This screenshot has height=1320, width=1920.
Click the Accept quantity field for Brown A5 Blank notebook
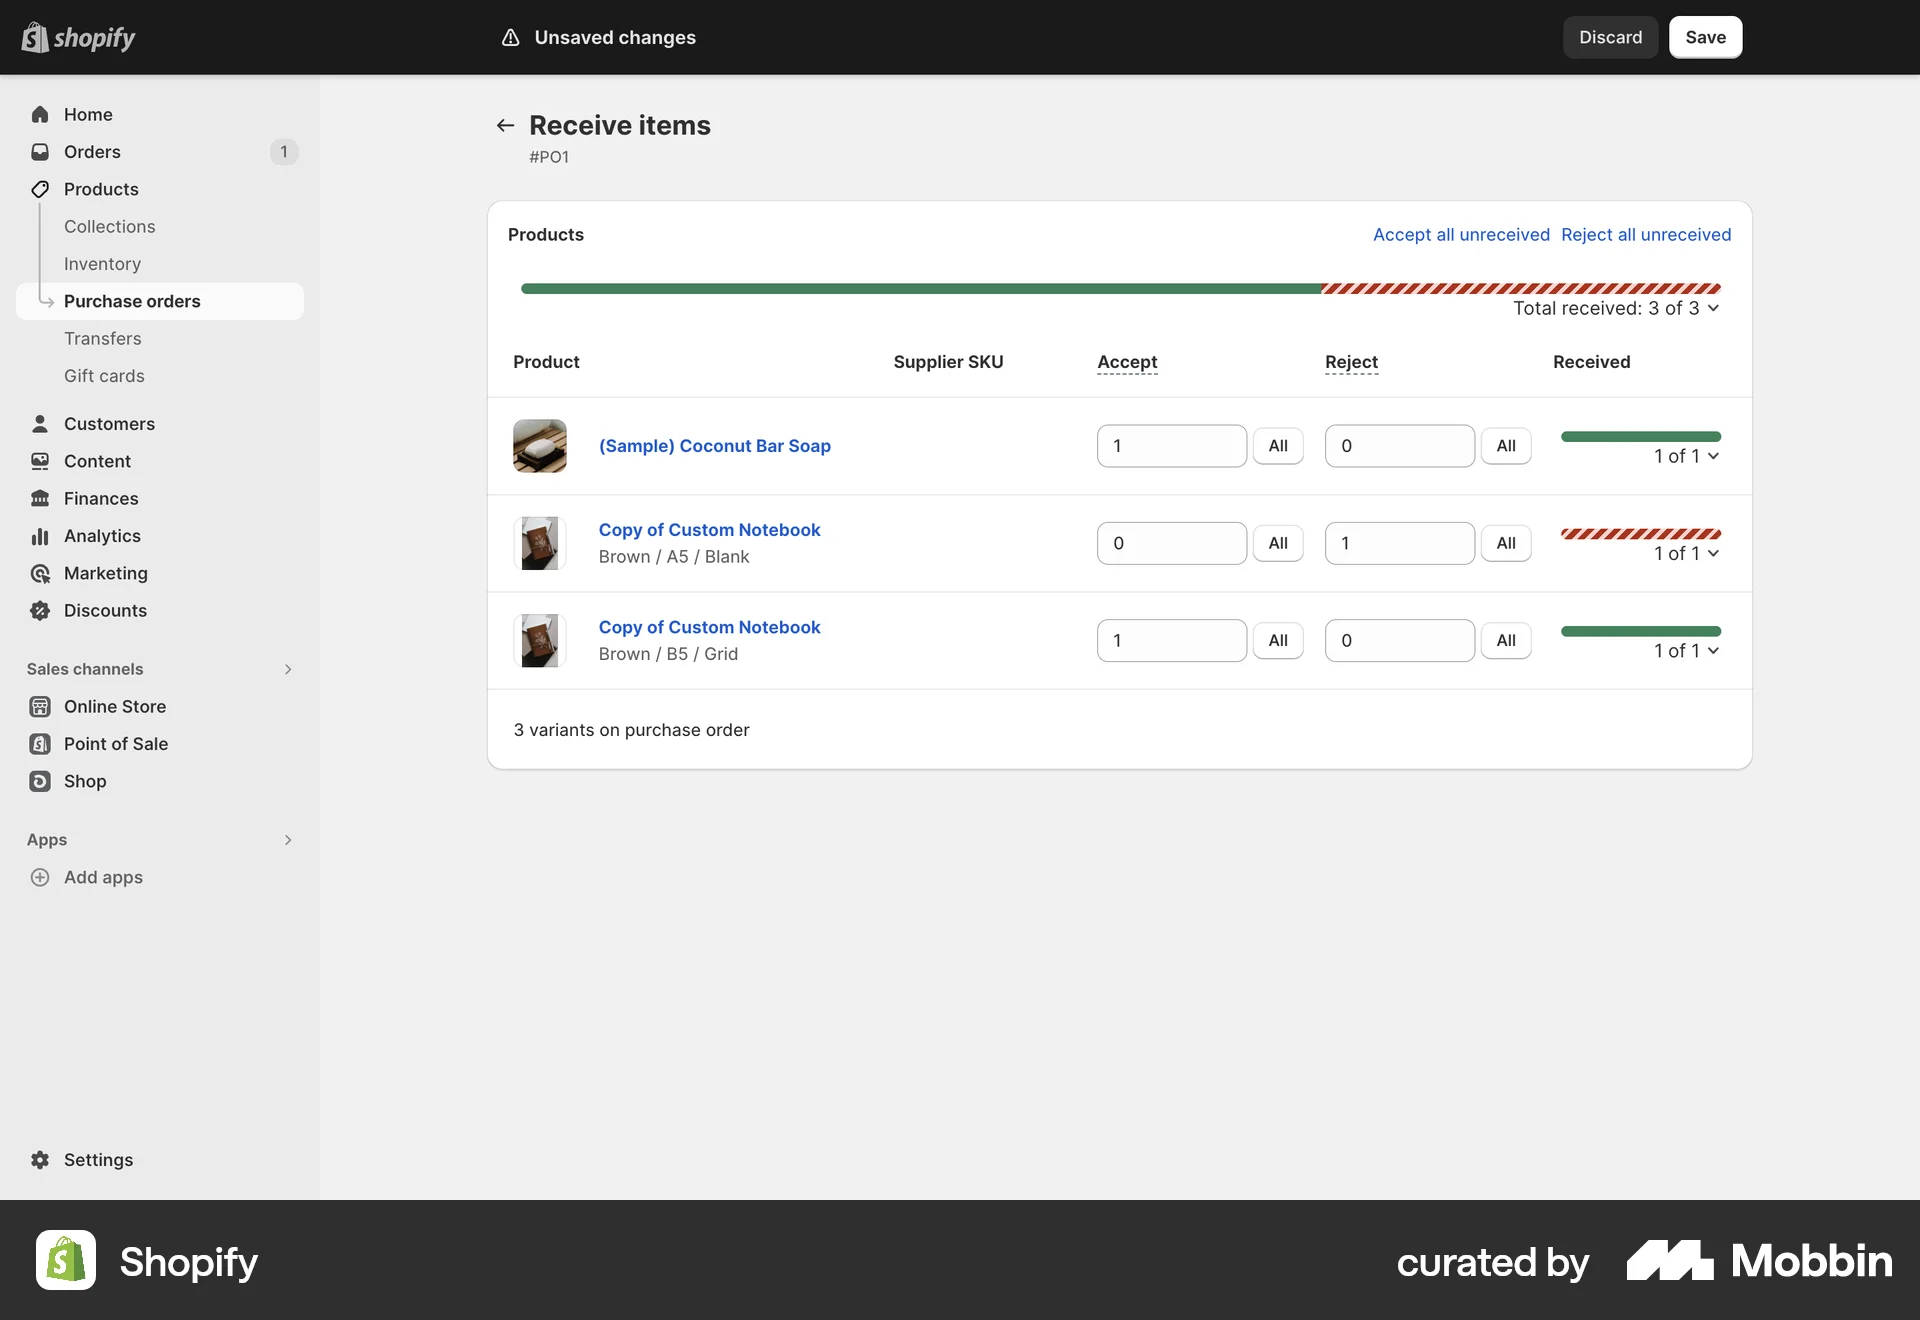1171,542
